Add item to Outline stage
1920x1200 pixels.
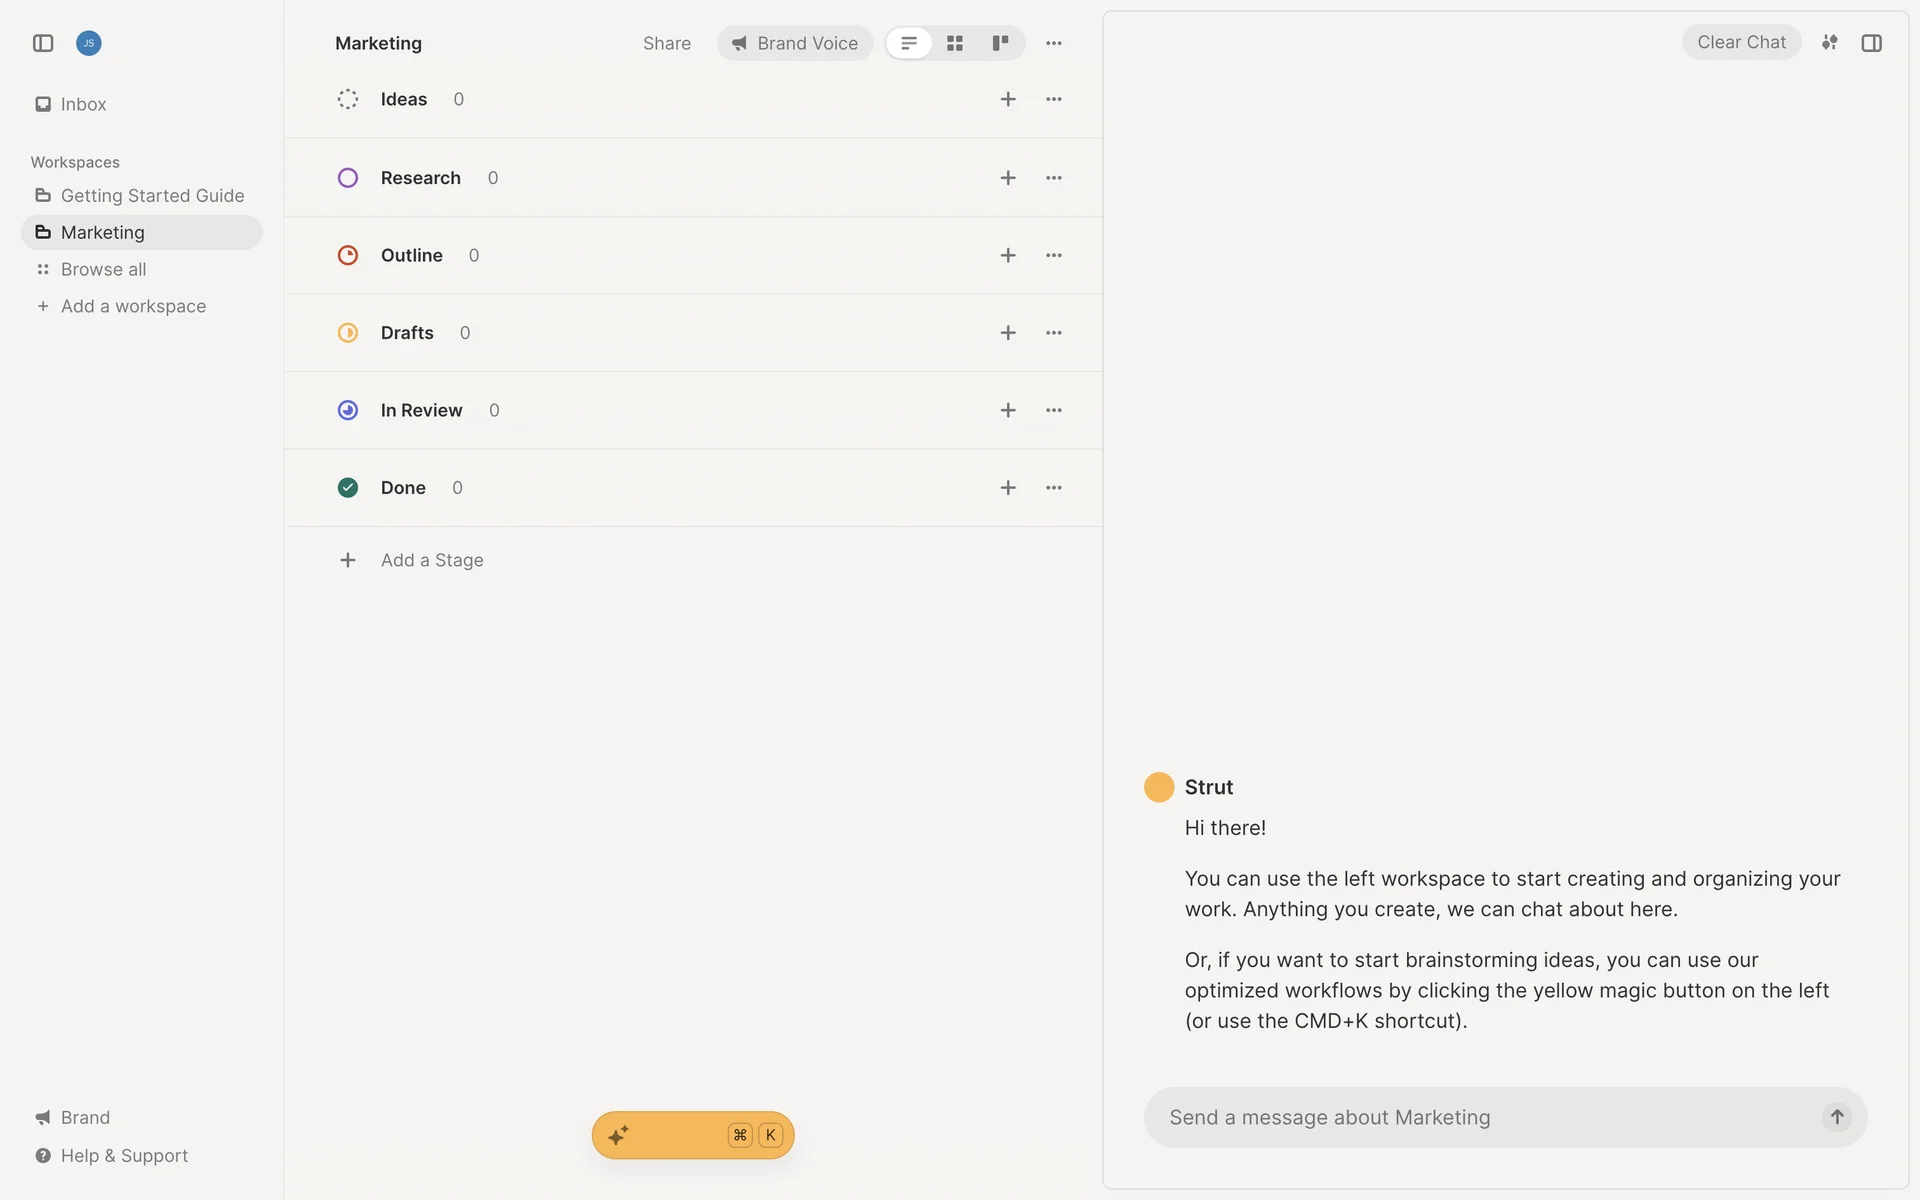point(1008,256)
